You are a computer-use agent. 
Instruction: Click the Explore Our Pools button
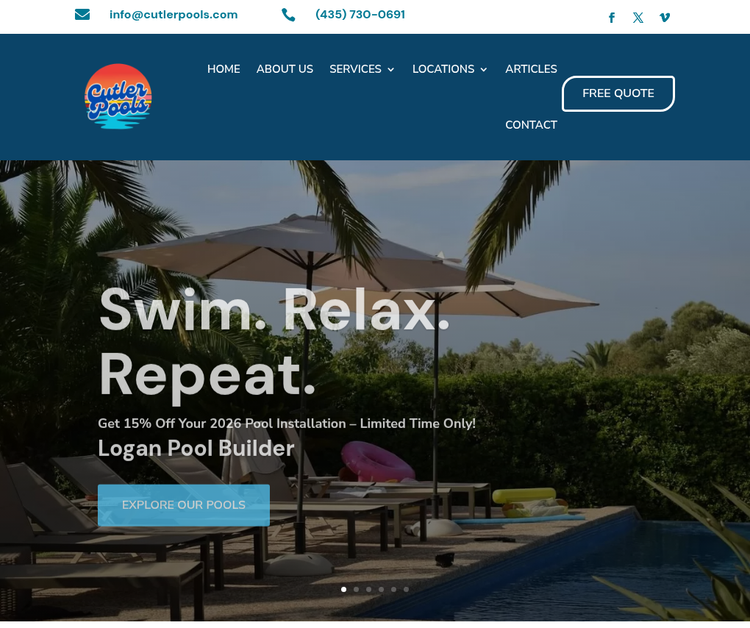[x=184, y=505]
